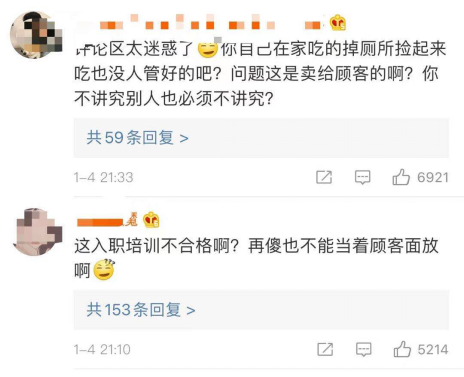Reply to the 21:10 comment
This screenshot has width=464, height=377.
(x=364, y=349)
